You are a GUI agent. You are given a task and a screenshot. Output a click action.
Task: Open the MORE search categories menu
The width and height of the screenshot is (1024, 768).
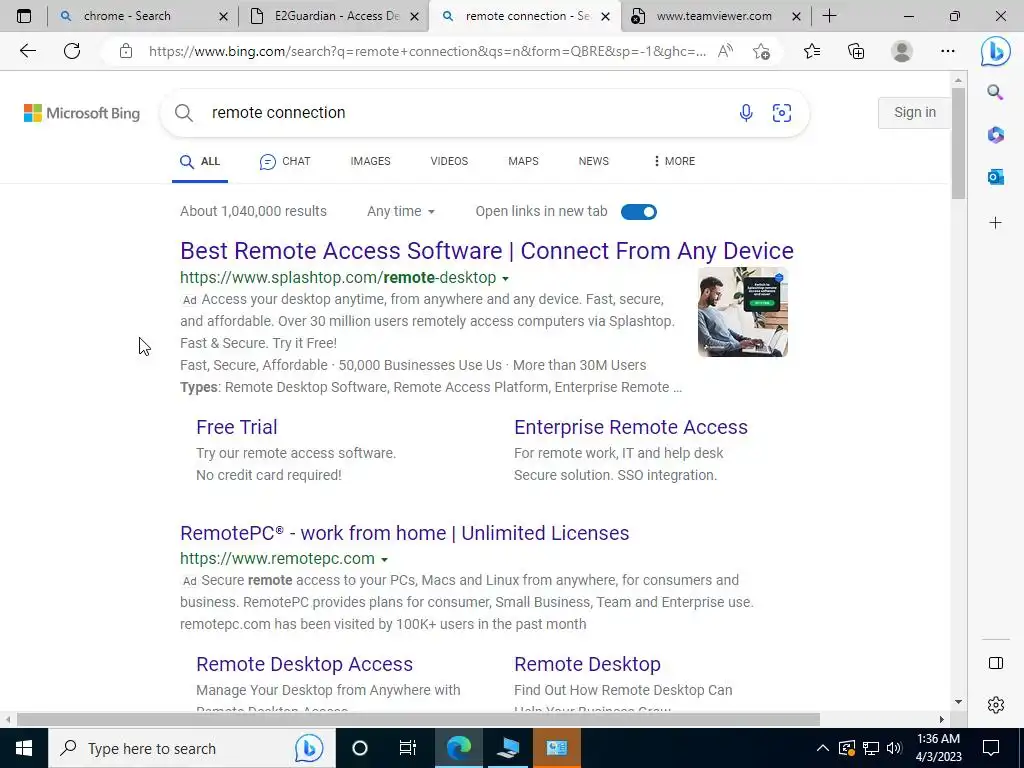673,161
